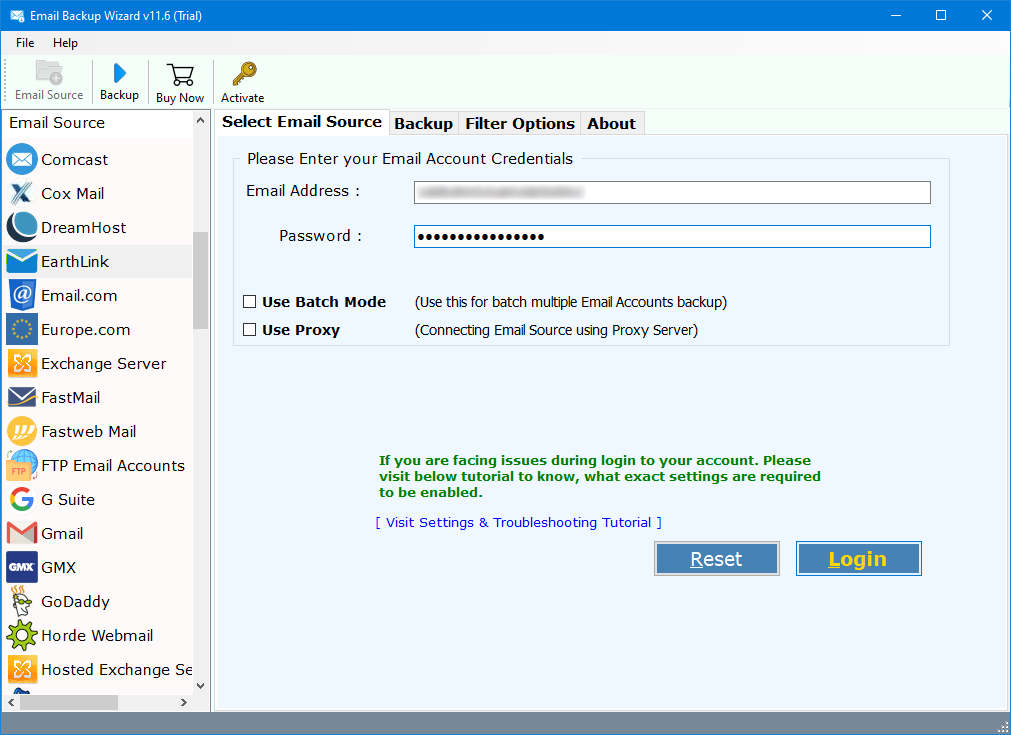The width and height of the screenshot is (1011, 735).
Task: Click the source list horizontal scrollbar thumb
Action: tap(69, 702)
